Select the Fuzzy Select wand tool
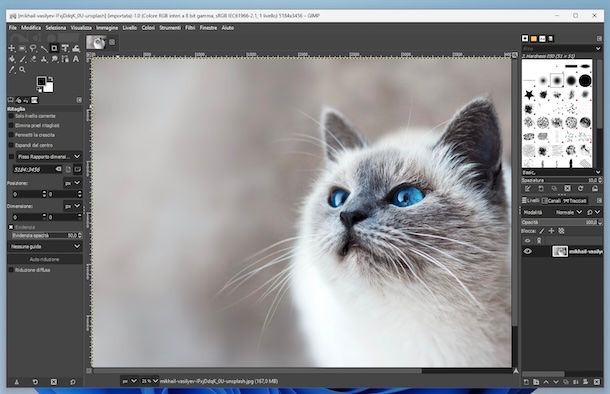Screen dimensions: 610x394 44,48
